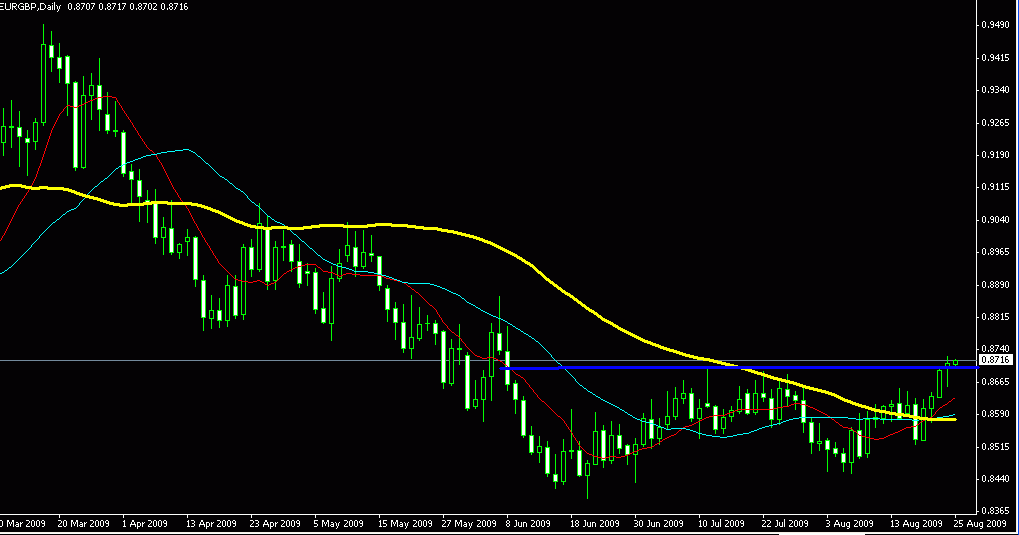Click the 23 Apr 2009 date label
The width and height of the screenshot is (1019, 535).
click(x=275, y=523)
